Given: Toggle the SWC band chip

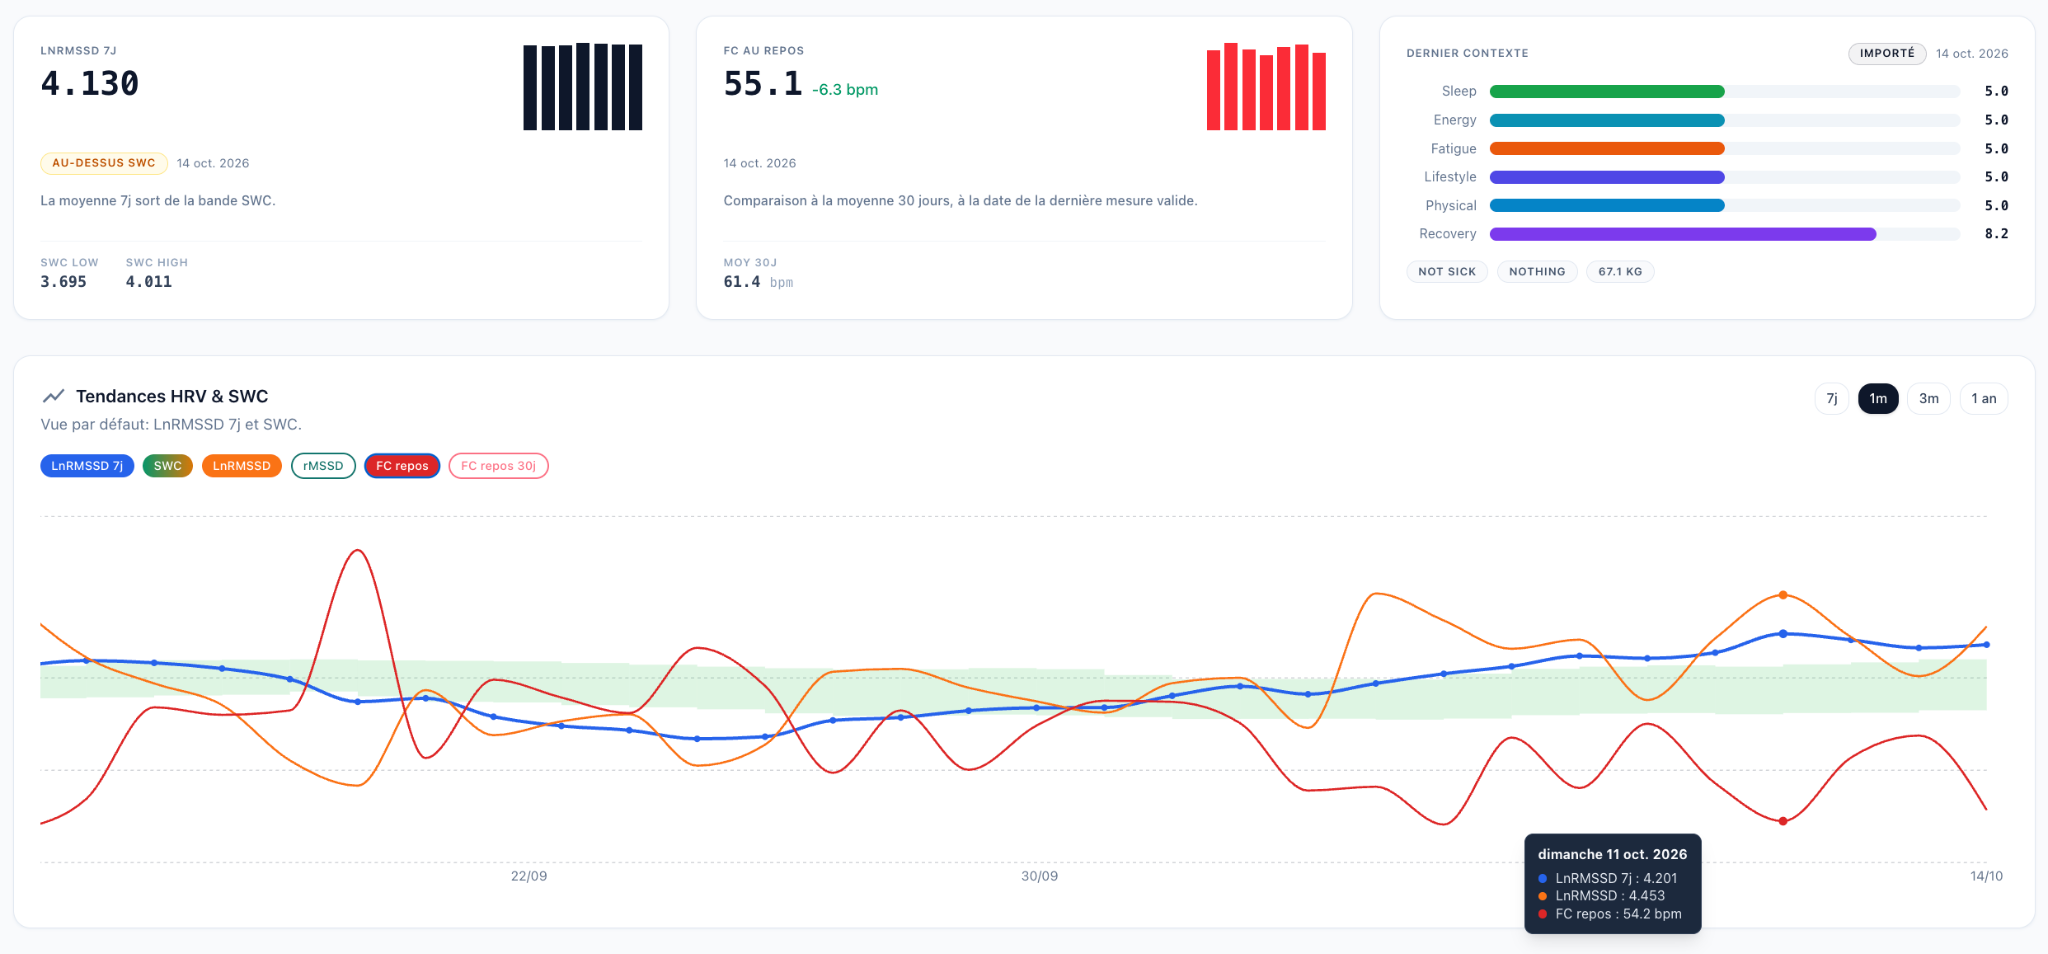Looking at the screenshot, I should [x=168, y=466].
